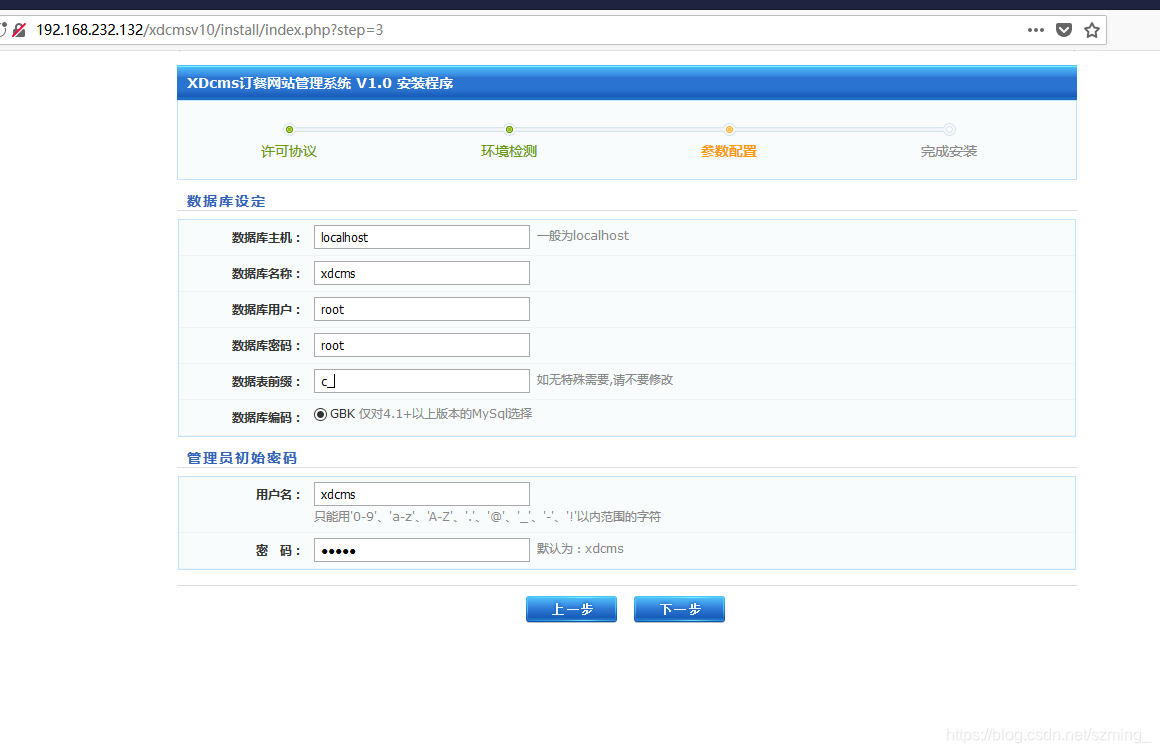Proceed with the 下一步 button

coord(679,610)
